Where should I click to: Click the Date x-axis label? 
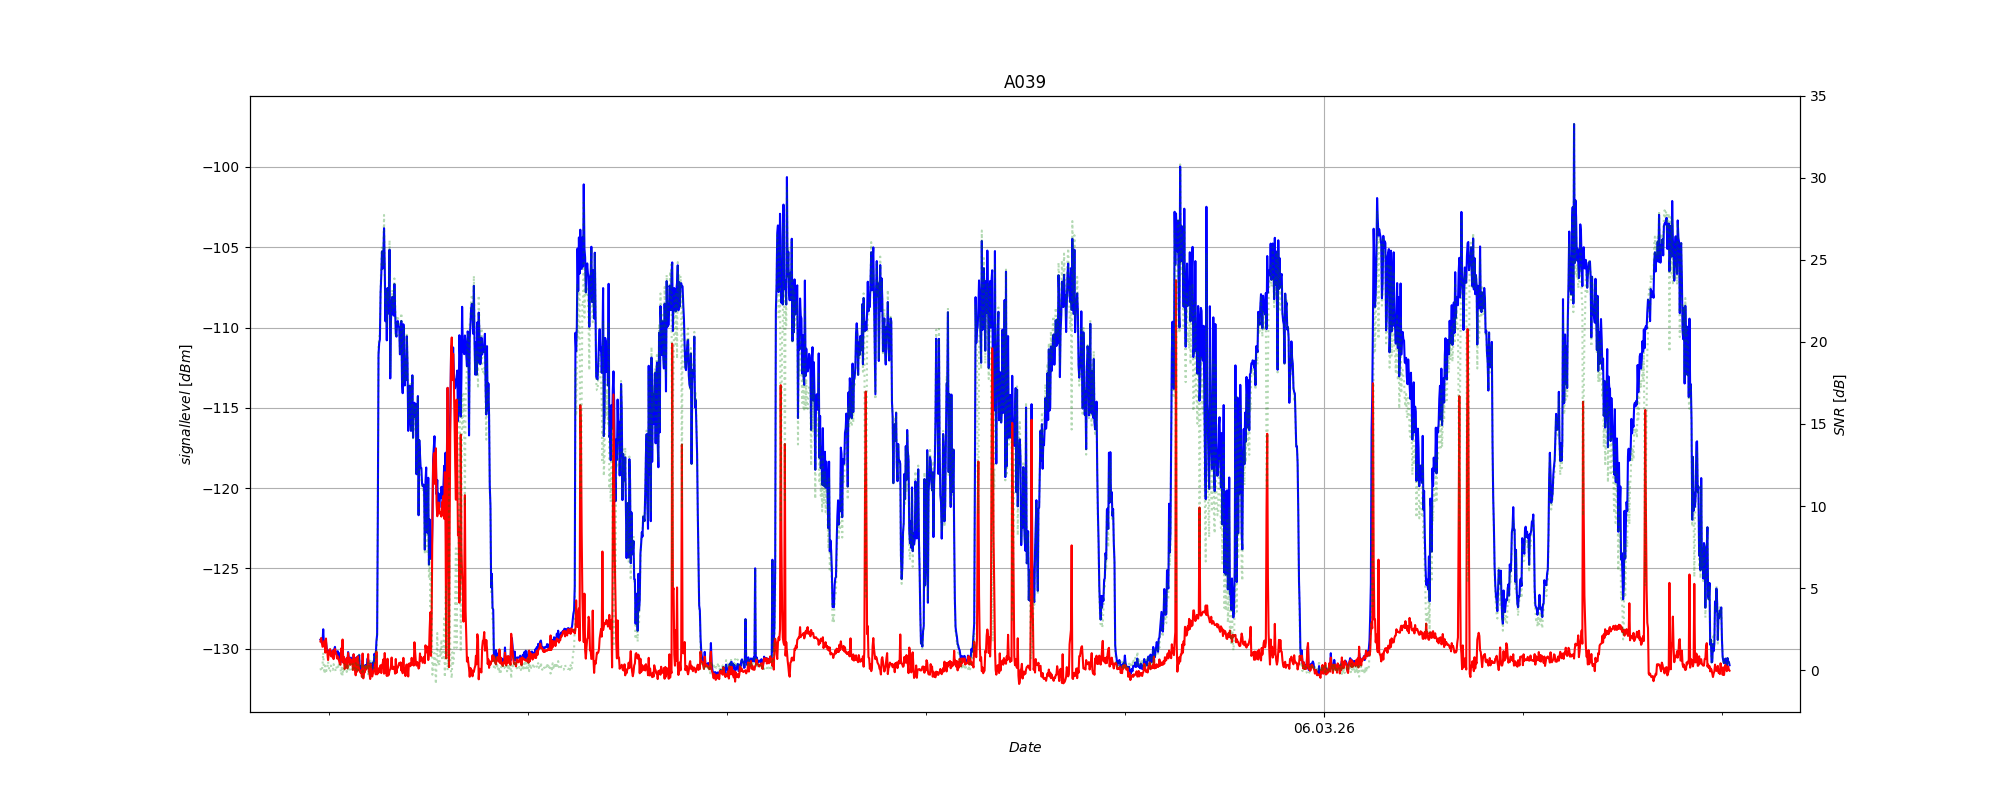(1024, 747)
